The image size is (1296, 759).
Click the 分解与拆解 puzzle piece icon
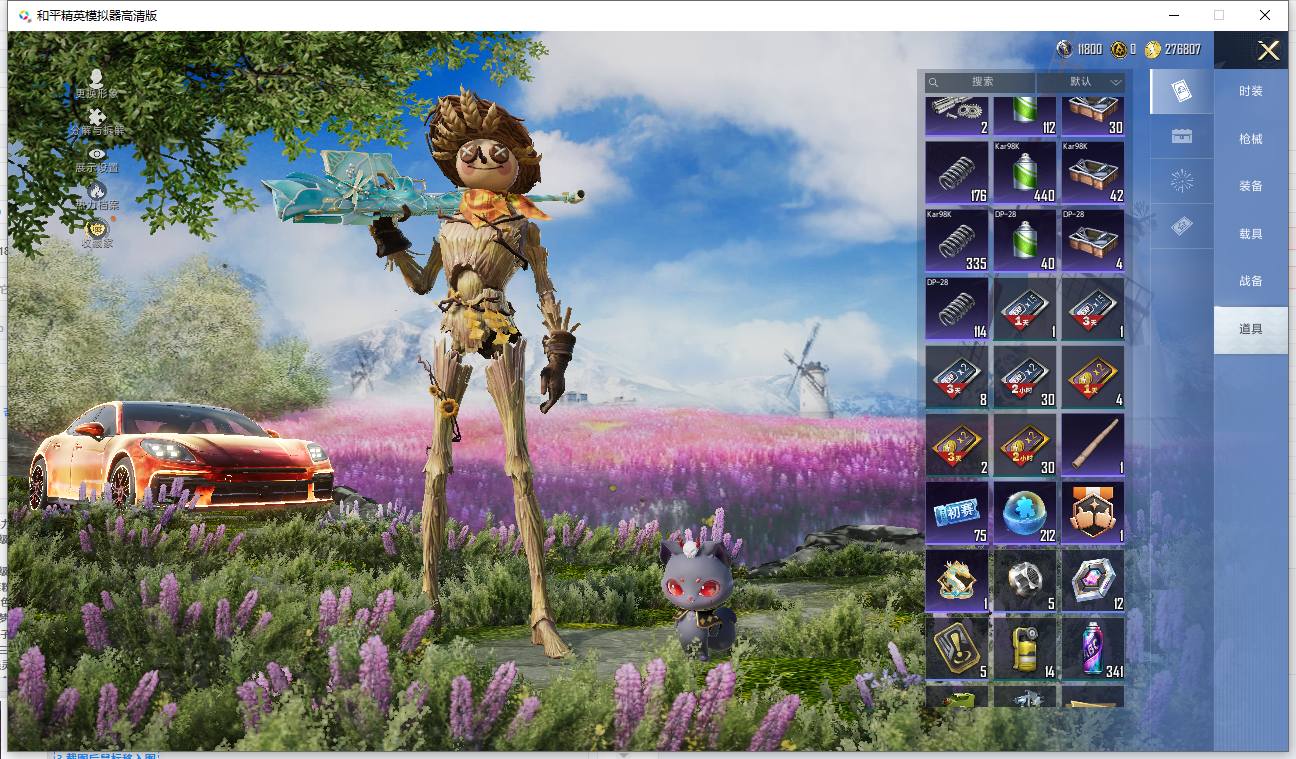click(x=96, y=122)
